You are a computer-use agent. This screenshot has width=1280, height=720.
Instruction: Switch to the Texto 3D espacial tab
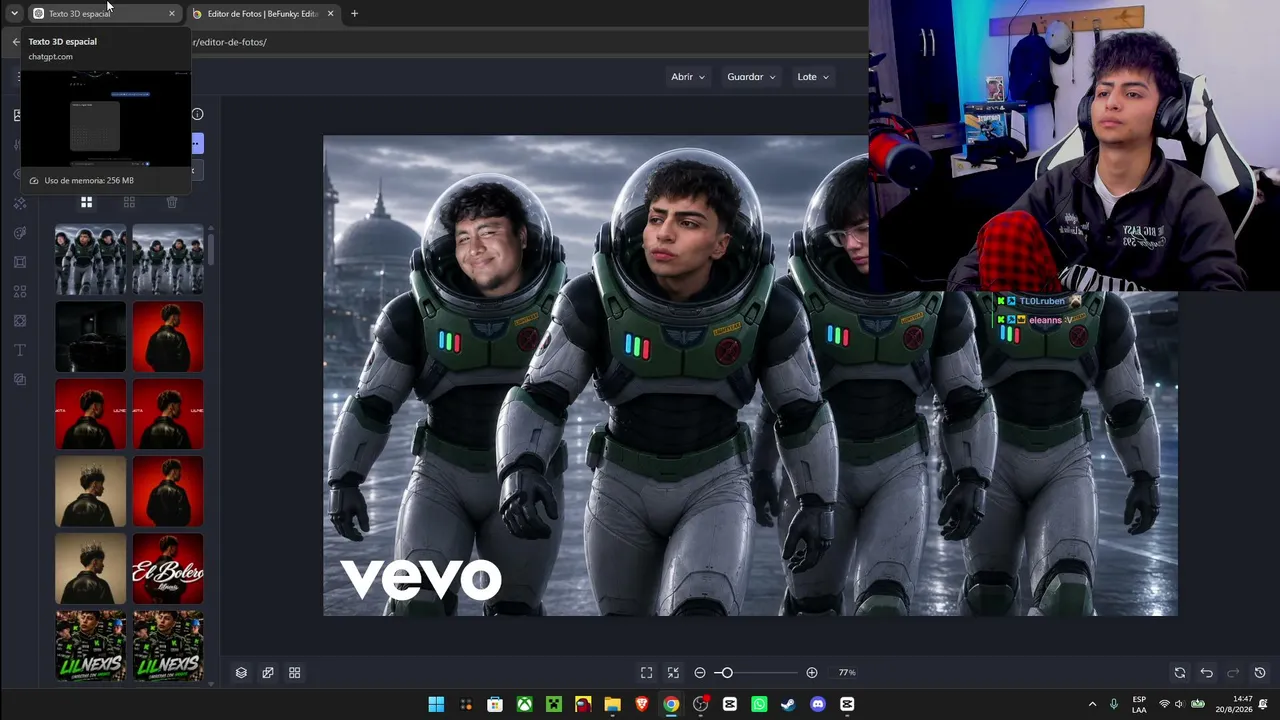105,13
